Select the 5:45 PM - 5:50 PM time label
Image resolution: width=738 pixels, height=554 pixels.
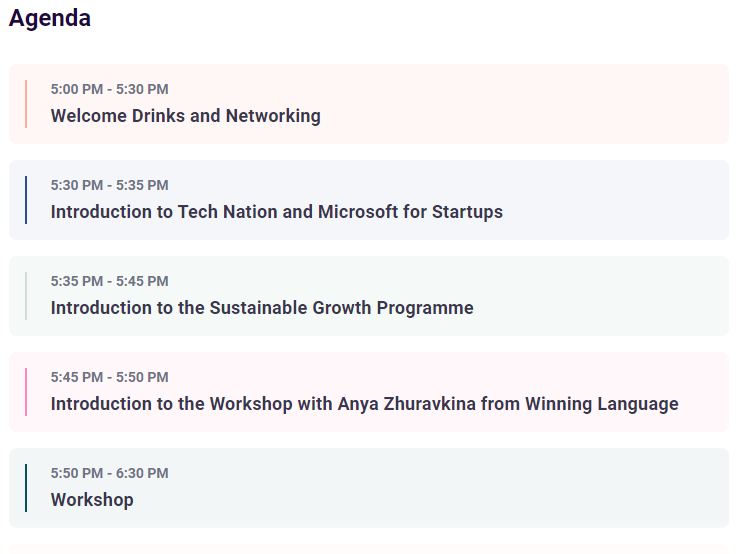(x=109, y=377)
